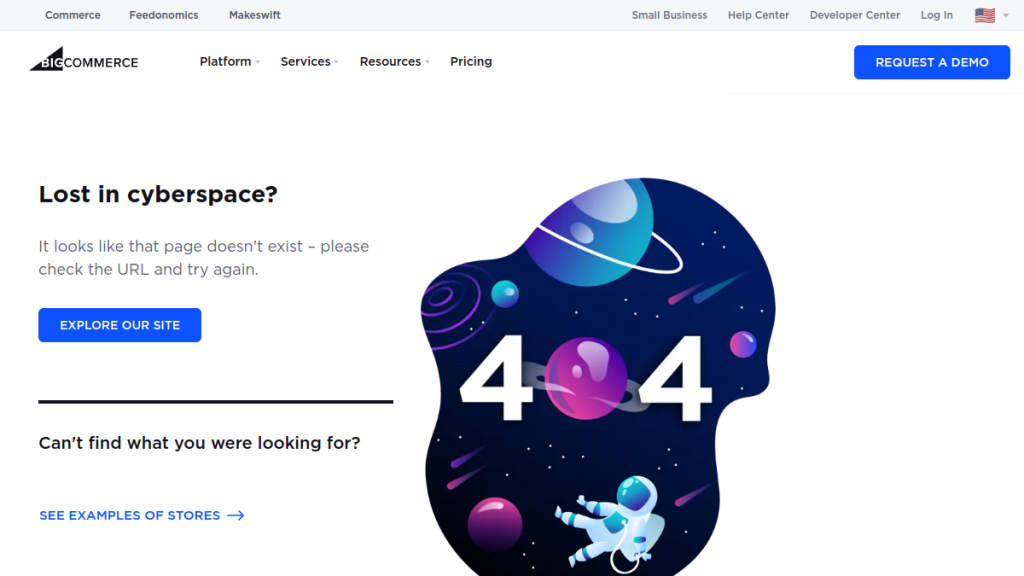This screenshot has height=576, width=1024.
Task: Go to the Pricing page
Action: click(471, 62)
